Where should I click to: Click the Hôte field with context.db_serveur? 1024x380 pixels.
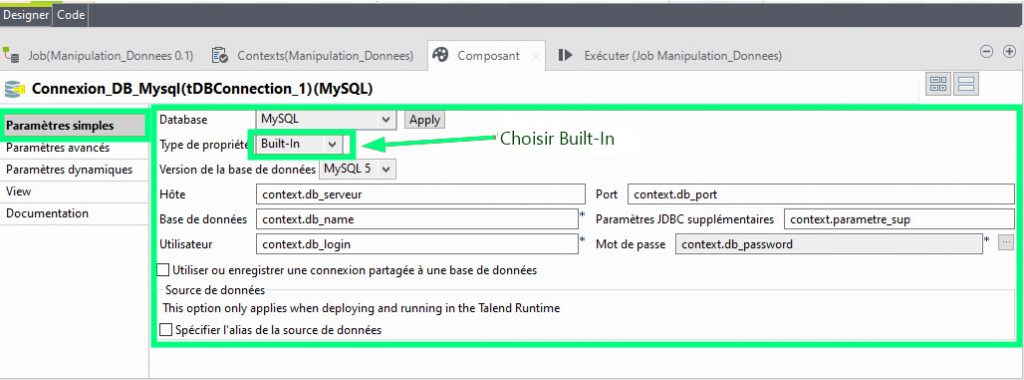[421, 195]
